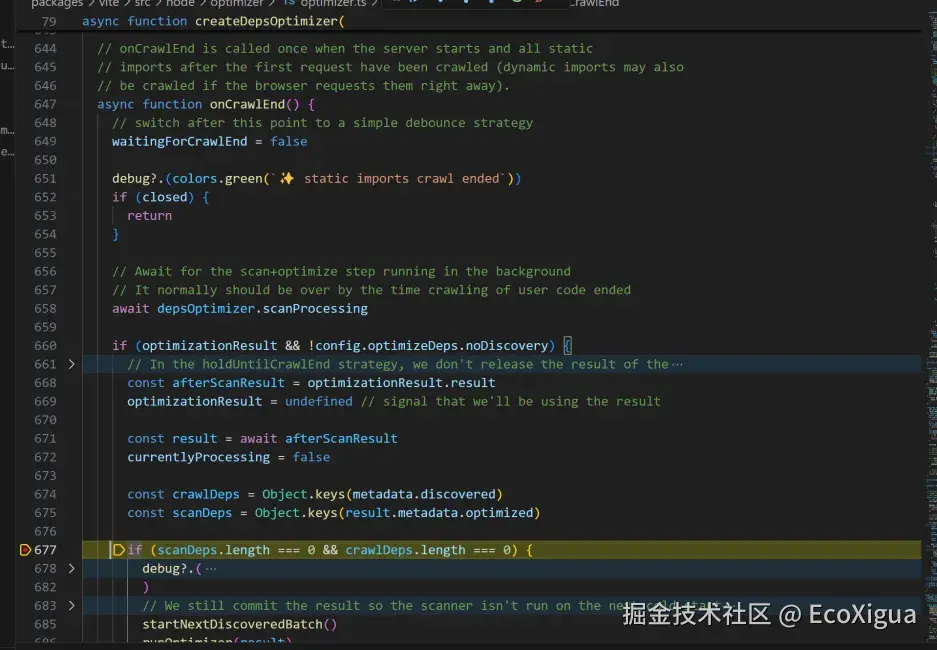Click 'depsOptimizer' on line 658
This screenshot has width=937, height=650.
206,308
